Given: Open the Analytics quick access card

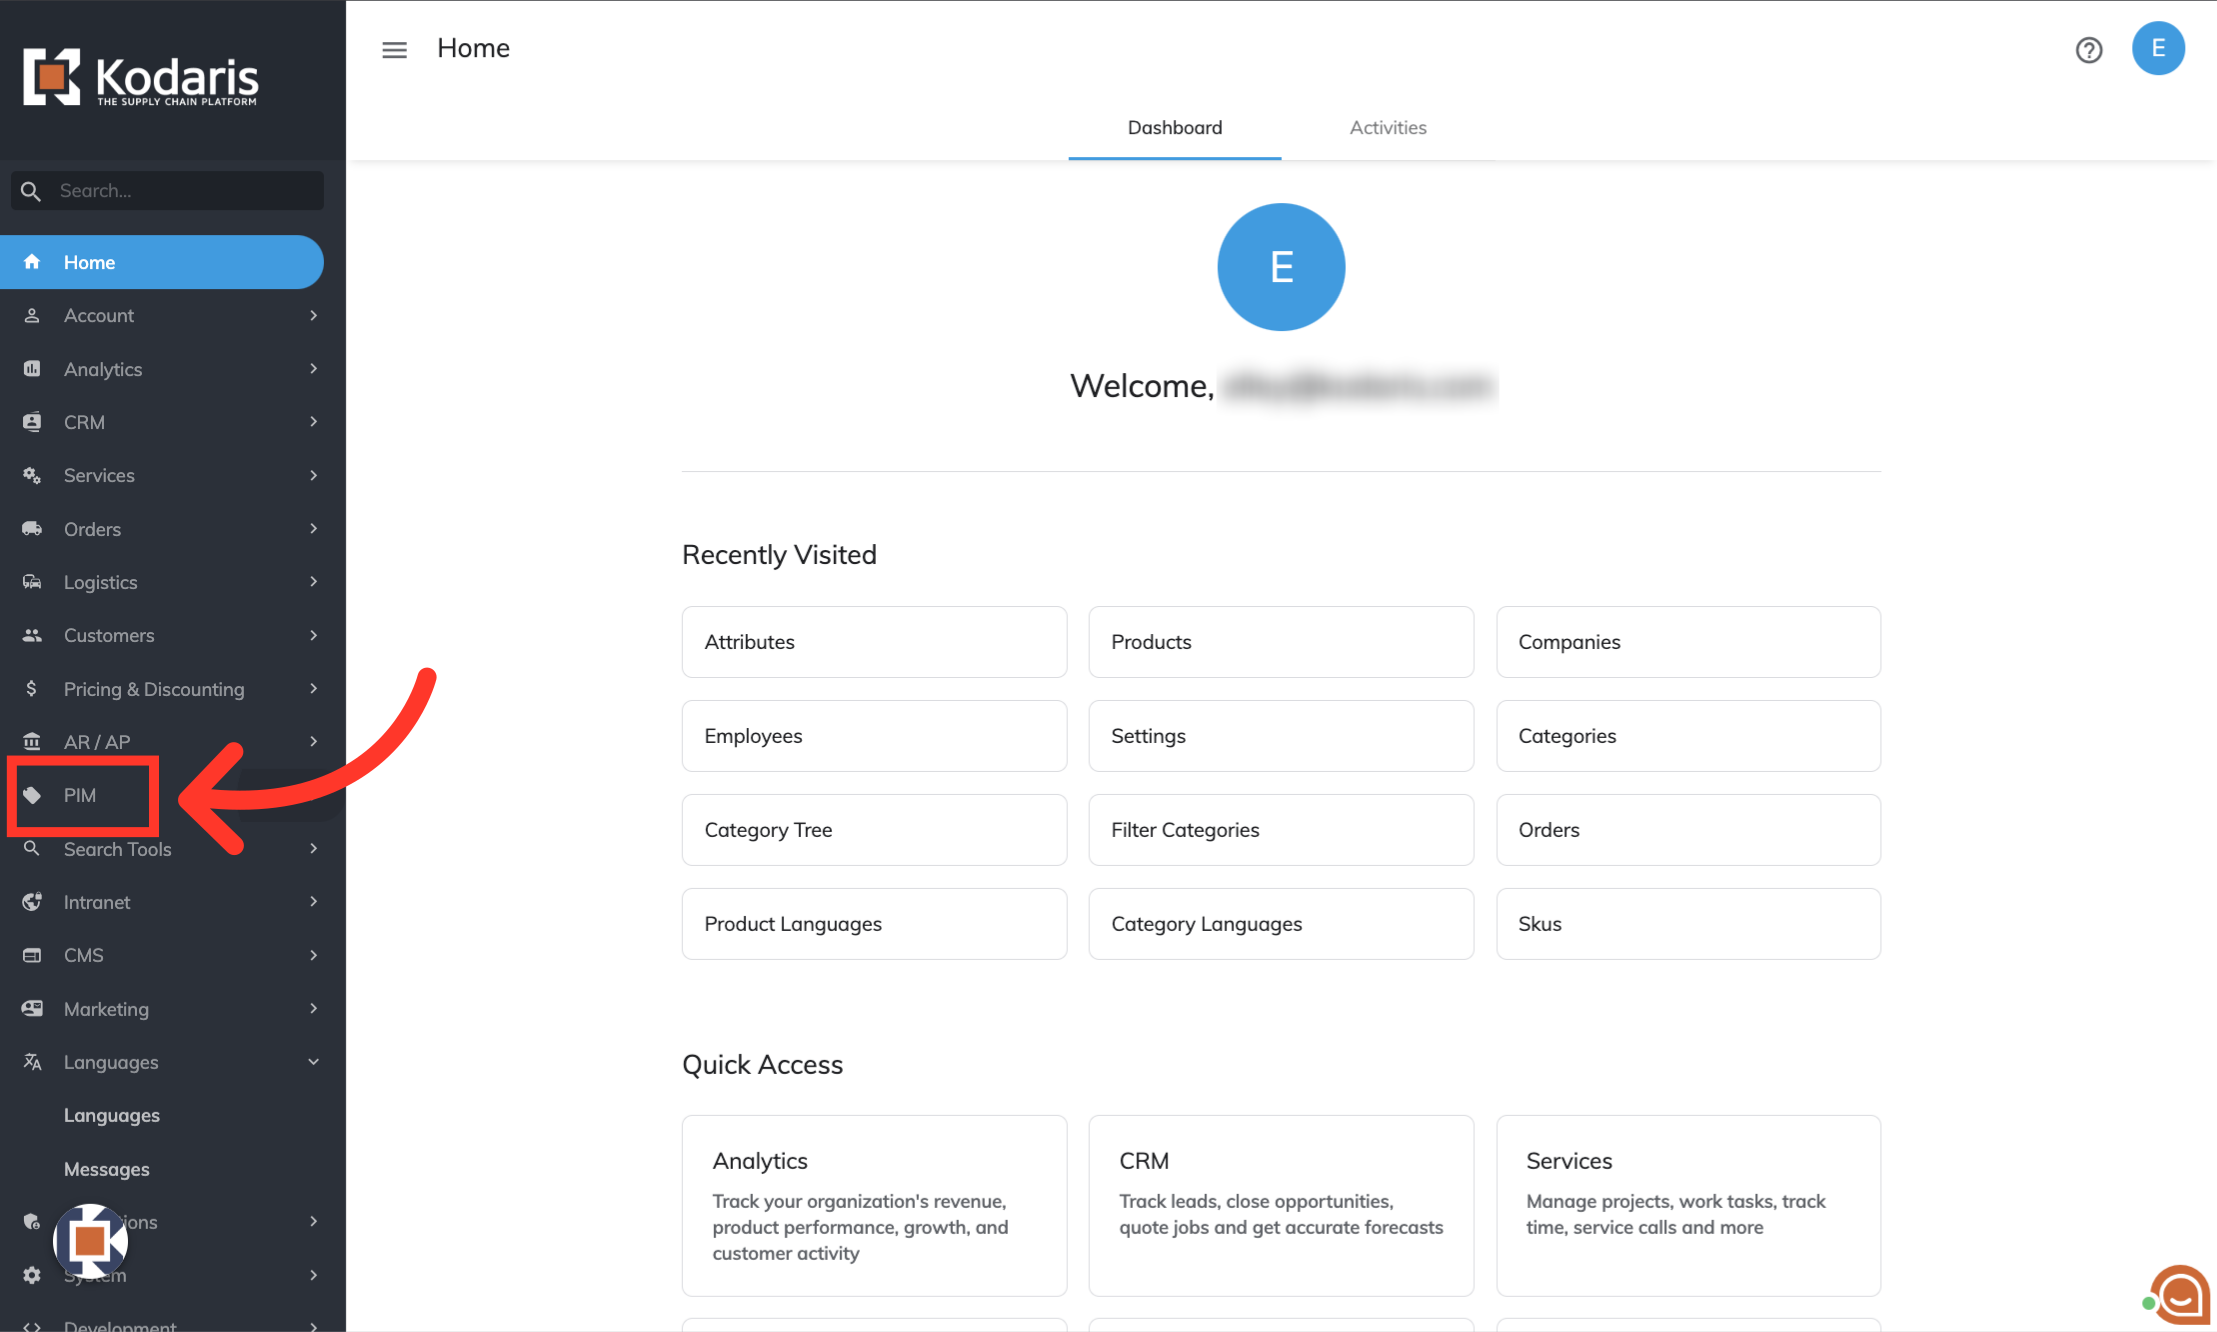Looking at the screenshot, I should point(873,1205).
